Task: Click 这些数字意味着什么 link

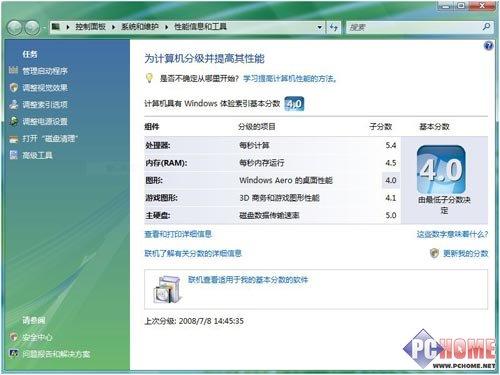Action: (452, 234)
